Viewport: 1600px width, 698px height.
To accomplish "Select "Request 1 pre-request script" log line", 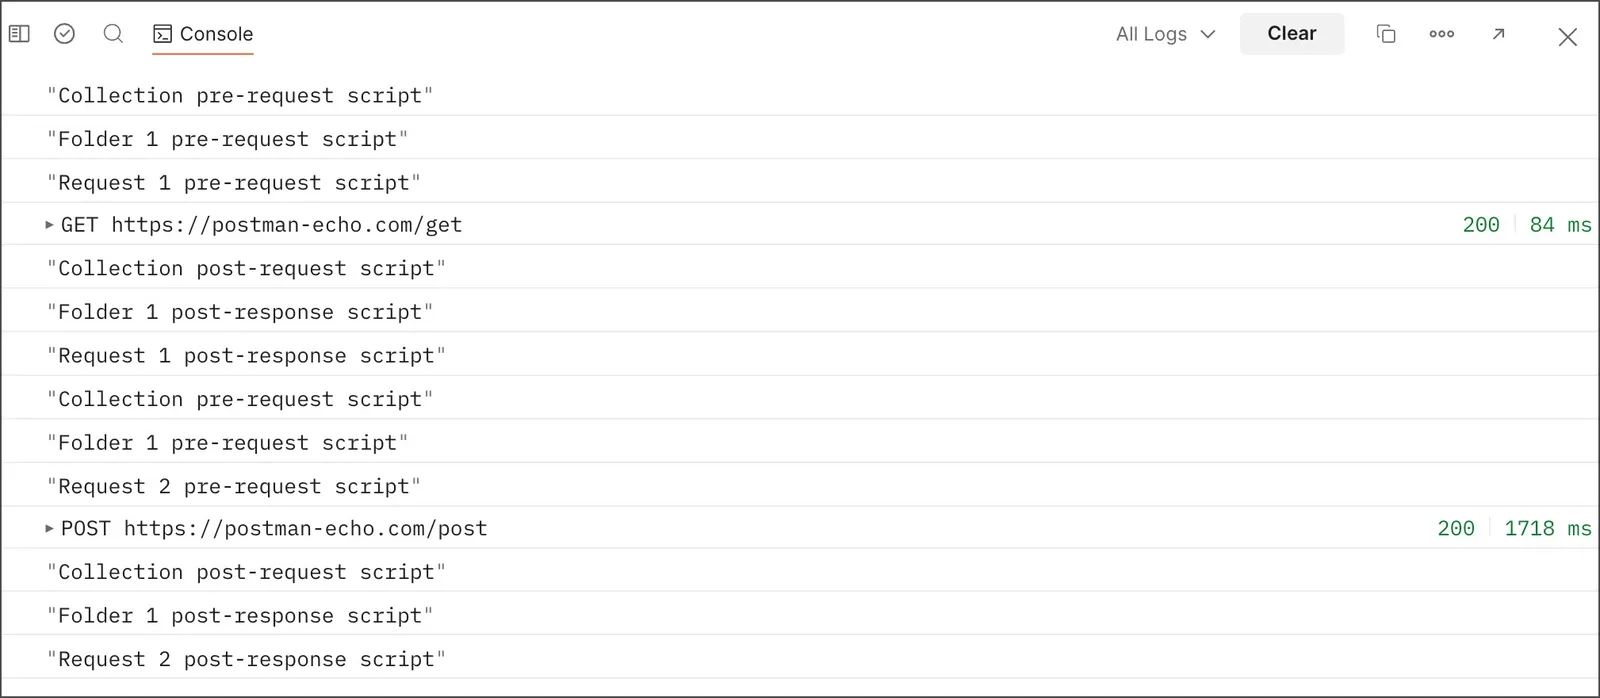I will [x=234, y=182].
